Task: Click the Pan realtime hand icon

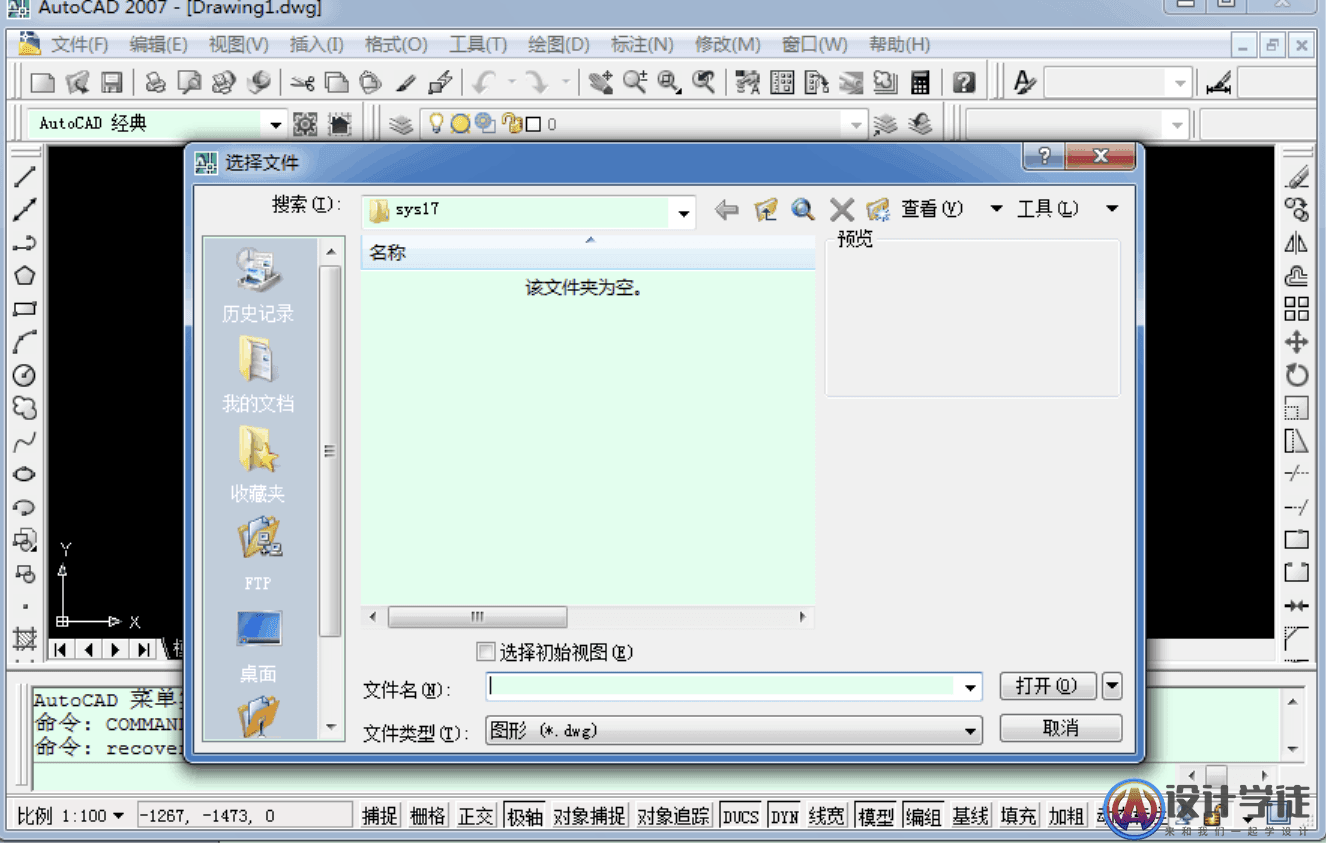Action: pos(600,82)
